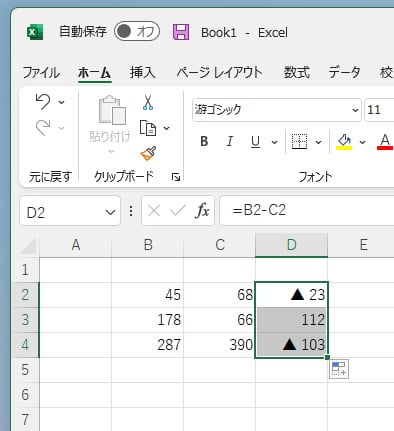Click cell showing 112
The width and height of the screenshot is (394, 431).
(x=292, y=320)
